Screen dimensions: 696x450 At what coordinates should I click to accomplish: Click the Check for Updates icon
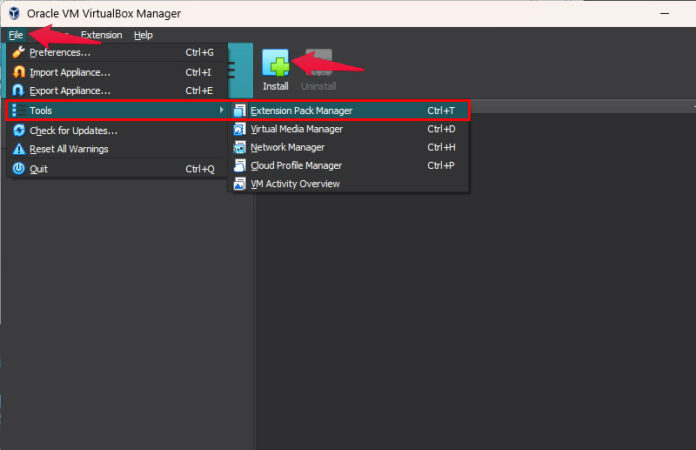[19, 130]
